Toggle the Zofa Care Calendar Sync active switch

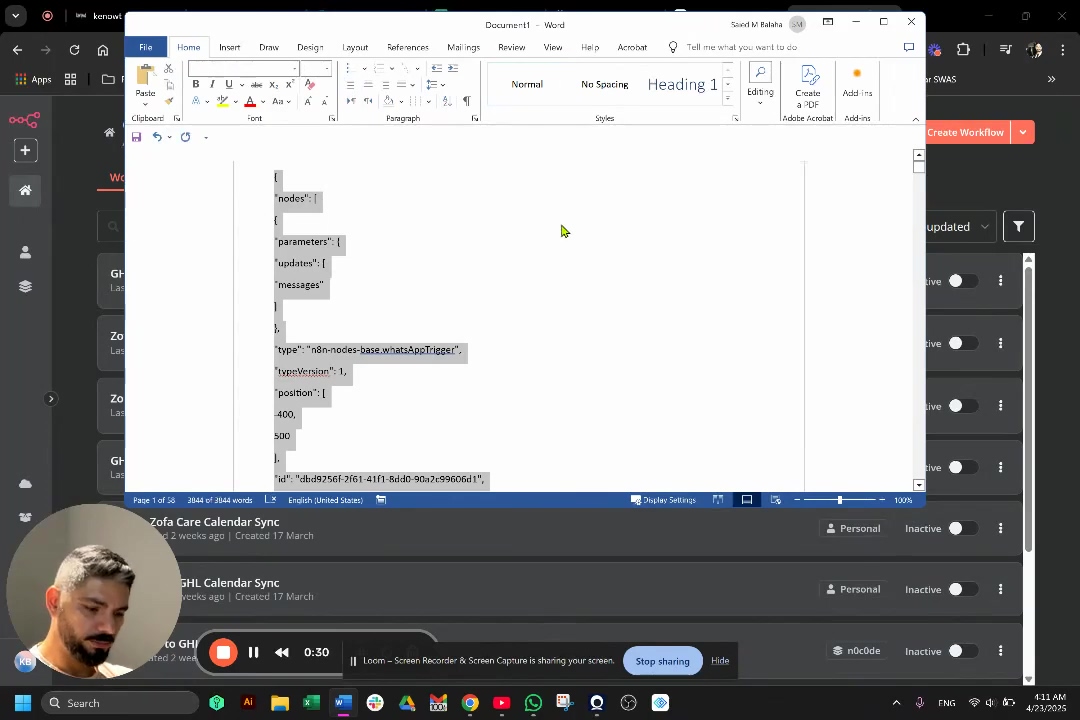(x=956, y=528)
